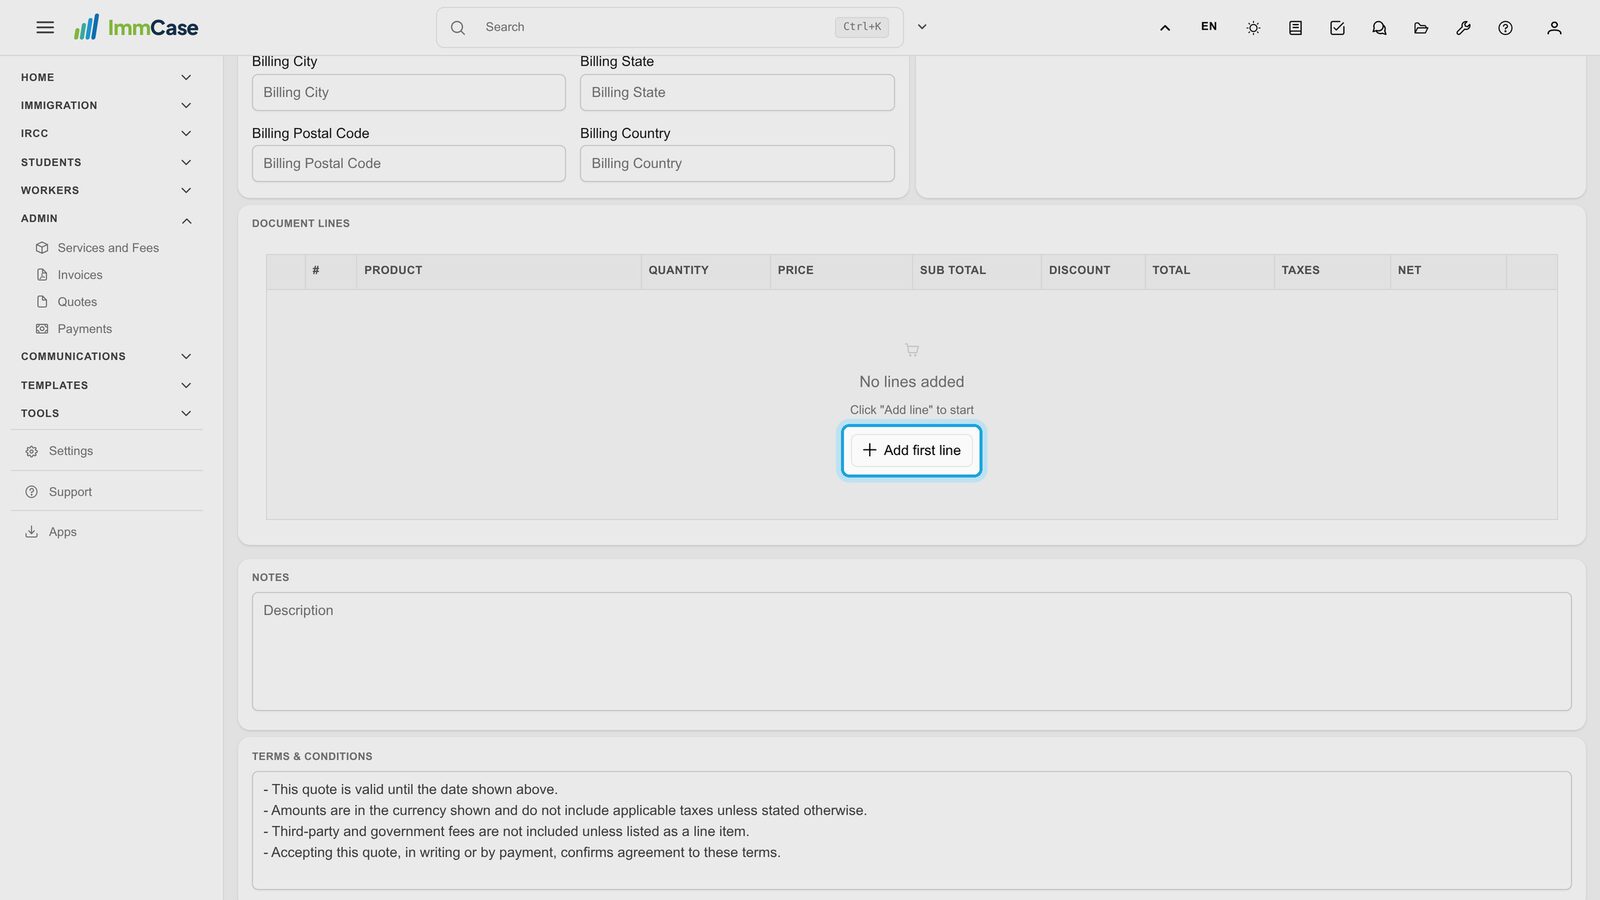Viewport: 1600px width, 900px height.
Task: Open the user profile icon
Action: point(1554,28)
